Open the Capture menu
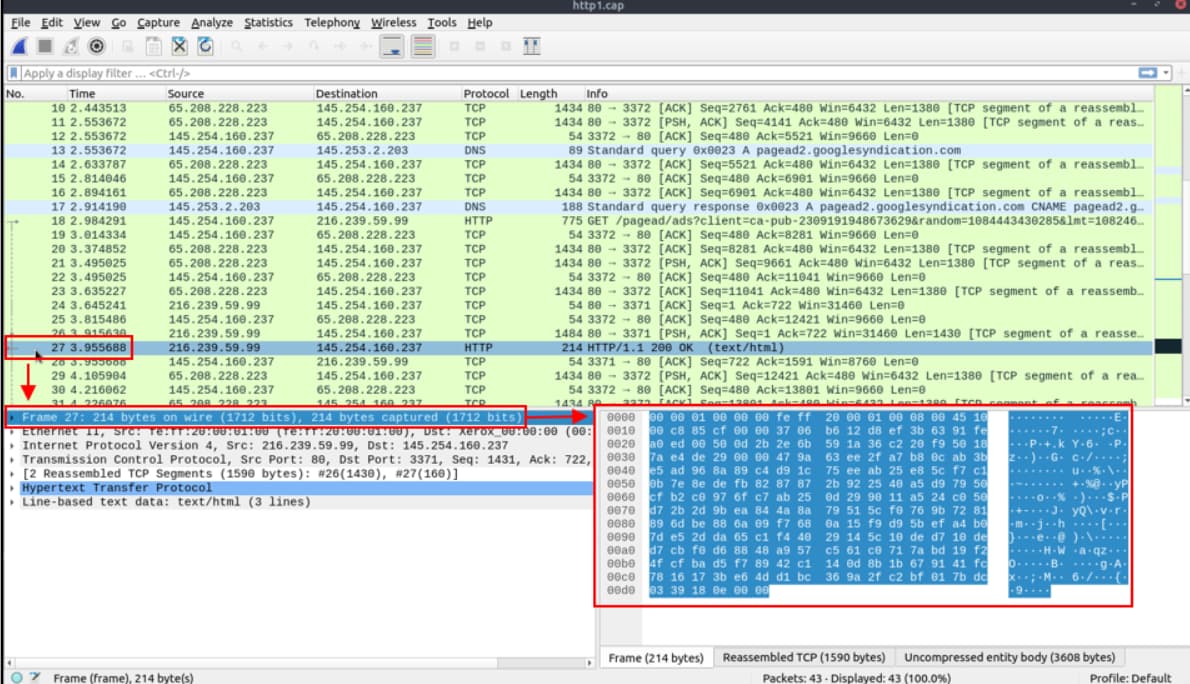The image size is (1190, 684). point(158,23)
